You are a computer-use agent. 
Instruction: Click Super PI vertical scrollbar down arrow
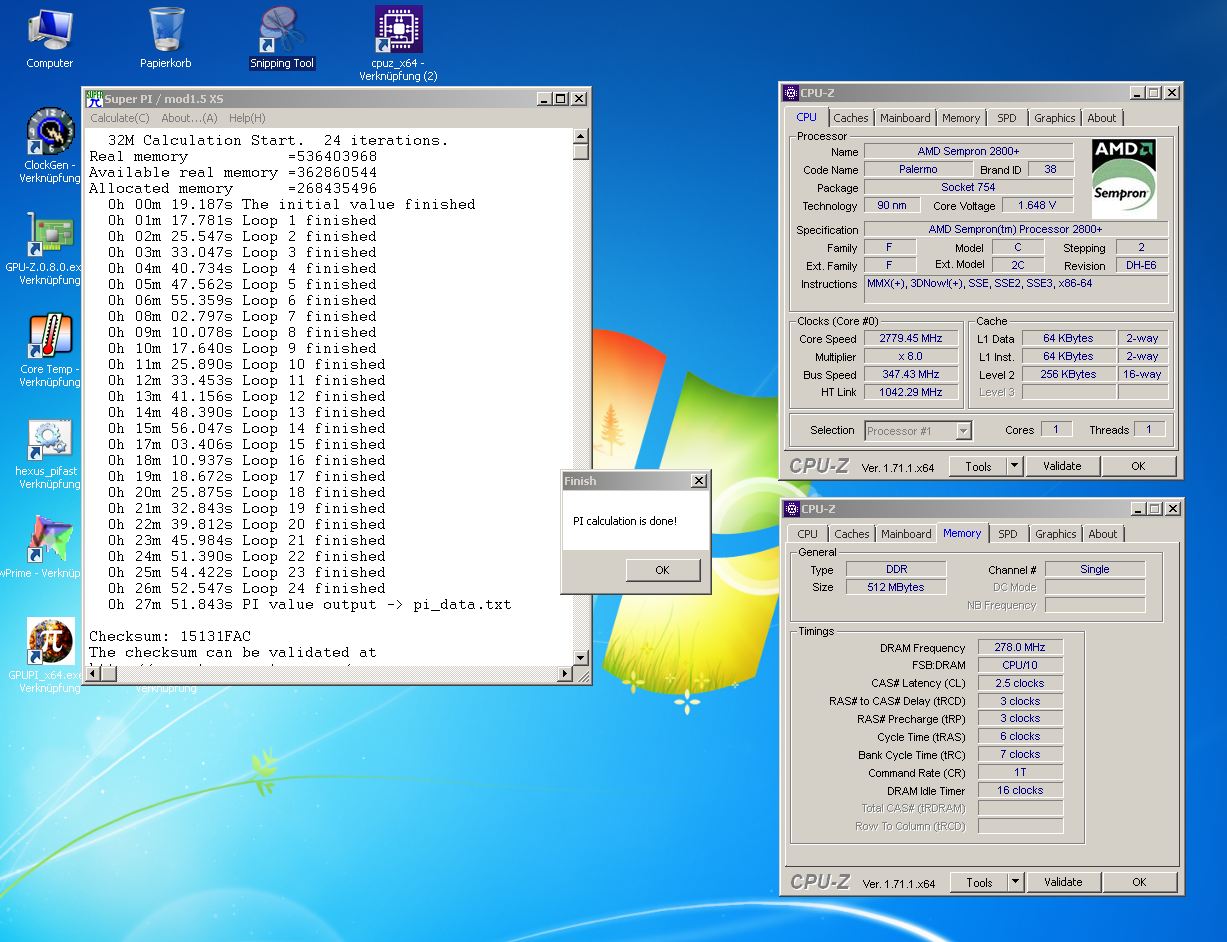[x=580, y=657]
